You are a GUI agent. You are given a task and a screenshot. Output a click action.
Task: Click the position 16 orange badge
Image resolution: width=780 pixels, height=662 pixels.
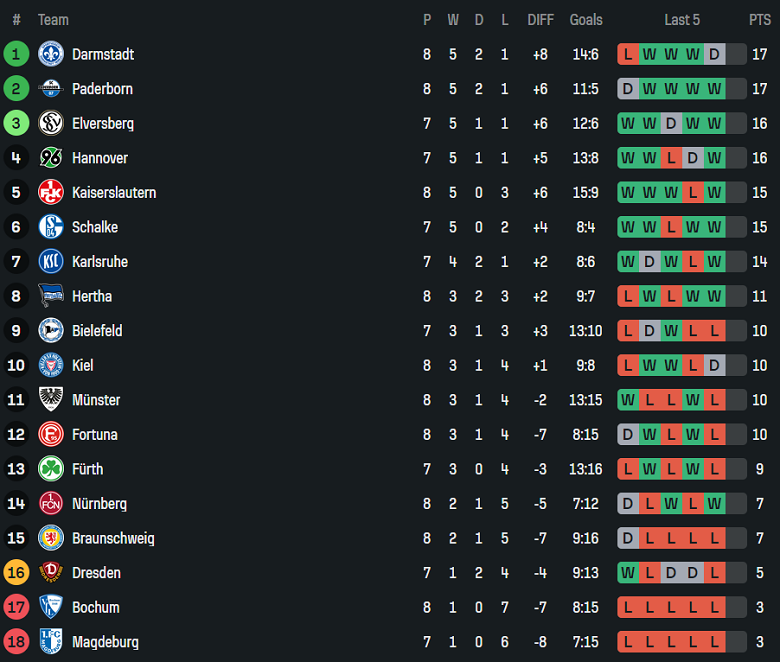(x=16, y=573)
